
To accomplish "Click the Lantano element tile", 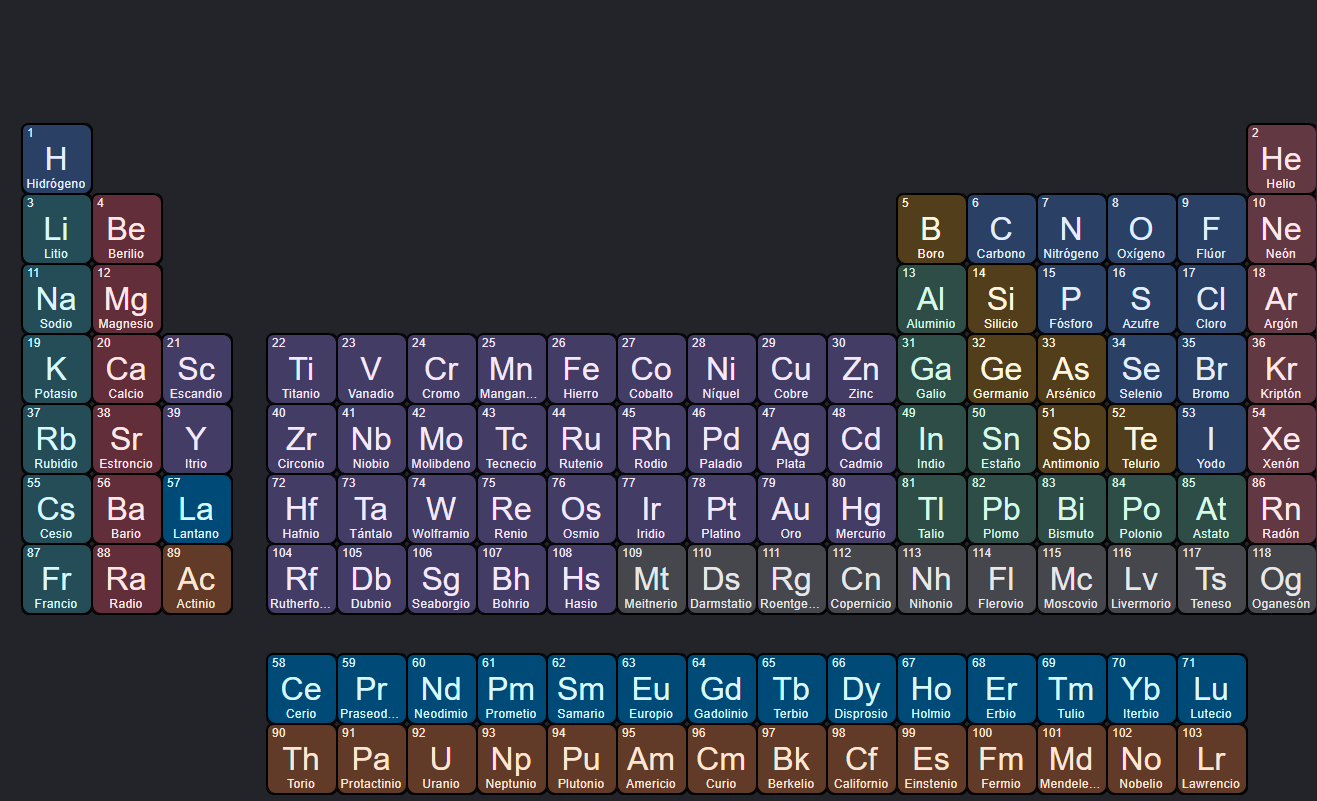I will (x=196, y=509).
